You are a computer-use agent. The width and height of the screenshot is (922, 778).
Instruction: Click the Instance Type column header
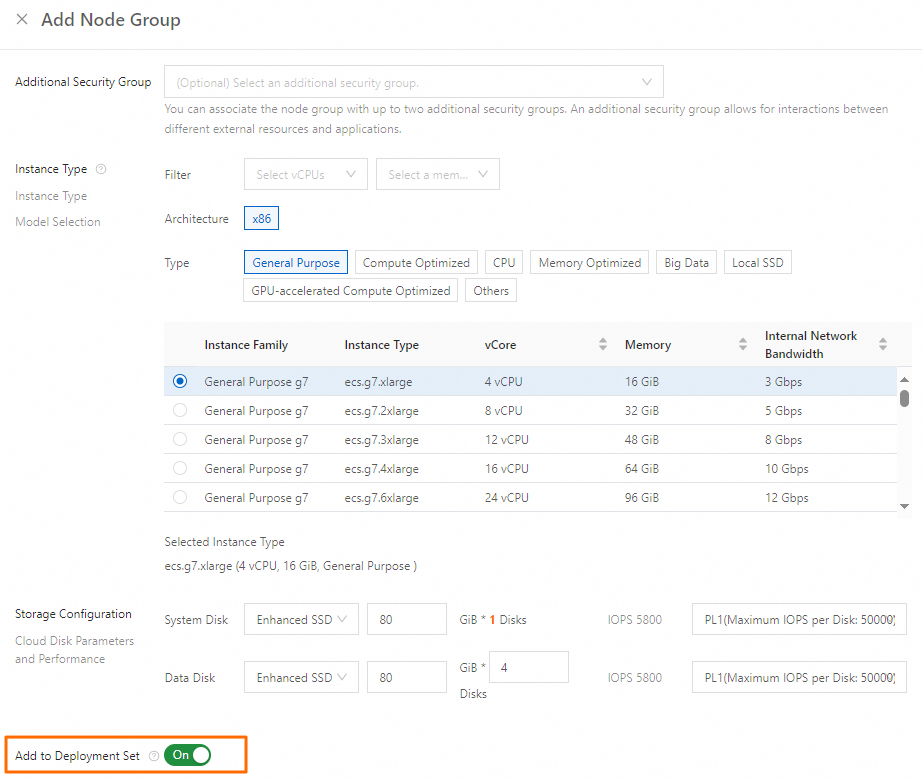tap(382, 345)
